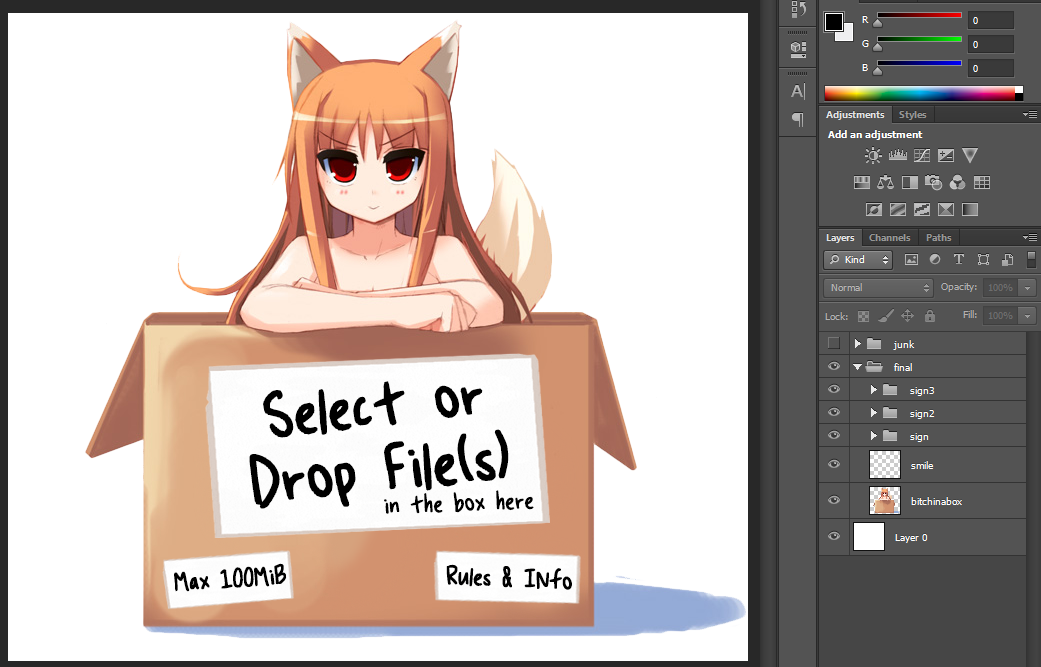The image size is (1041, 667).
Task: Open the Adjustments panel flyout menu
Action: 1030,115
